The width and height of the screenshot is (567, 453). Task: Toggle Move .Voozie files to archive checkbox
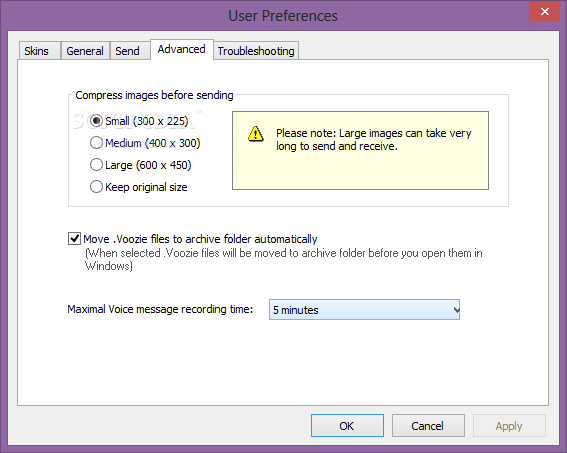(74, 239)
